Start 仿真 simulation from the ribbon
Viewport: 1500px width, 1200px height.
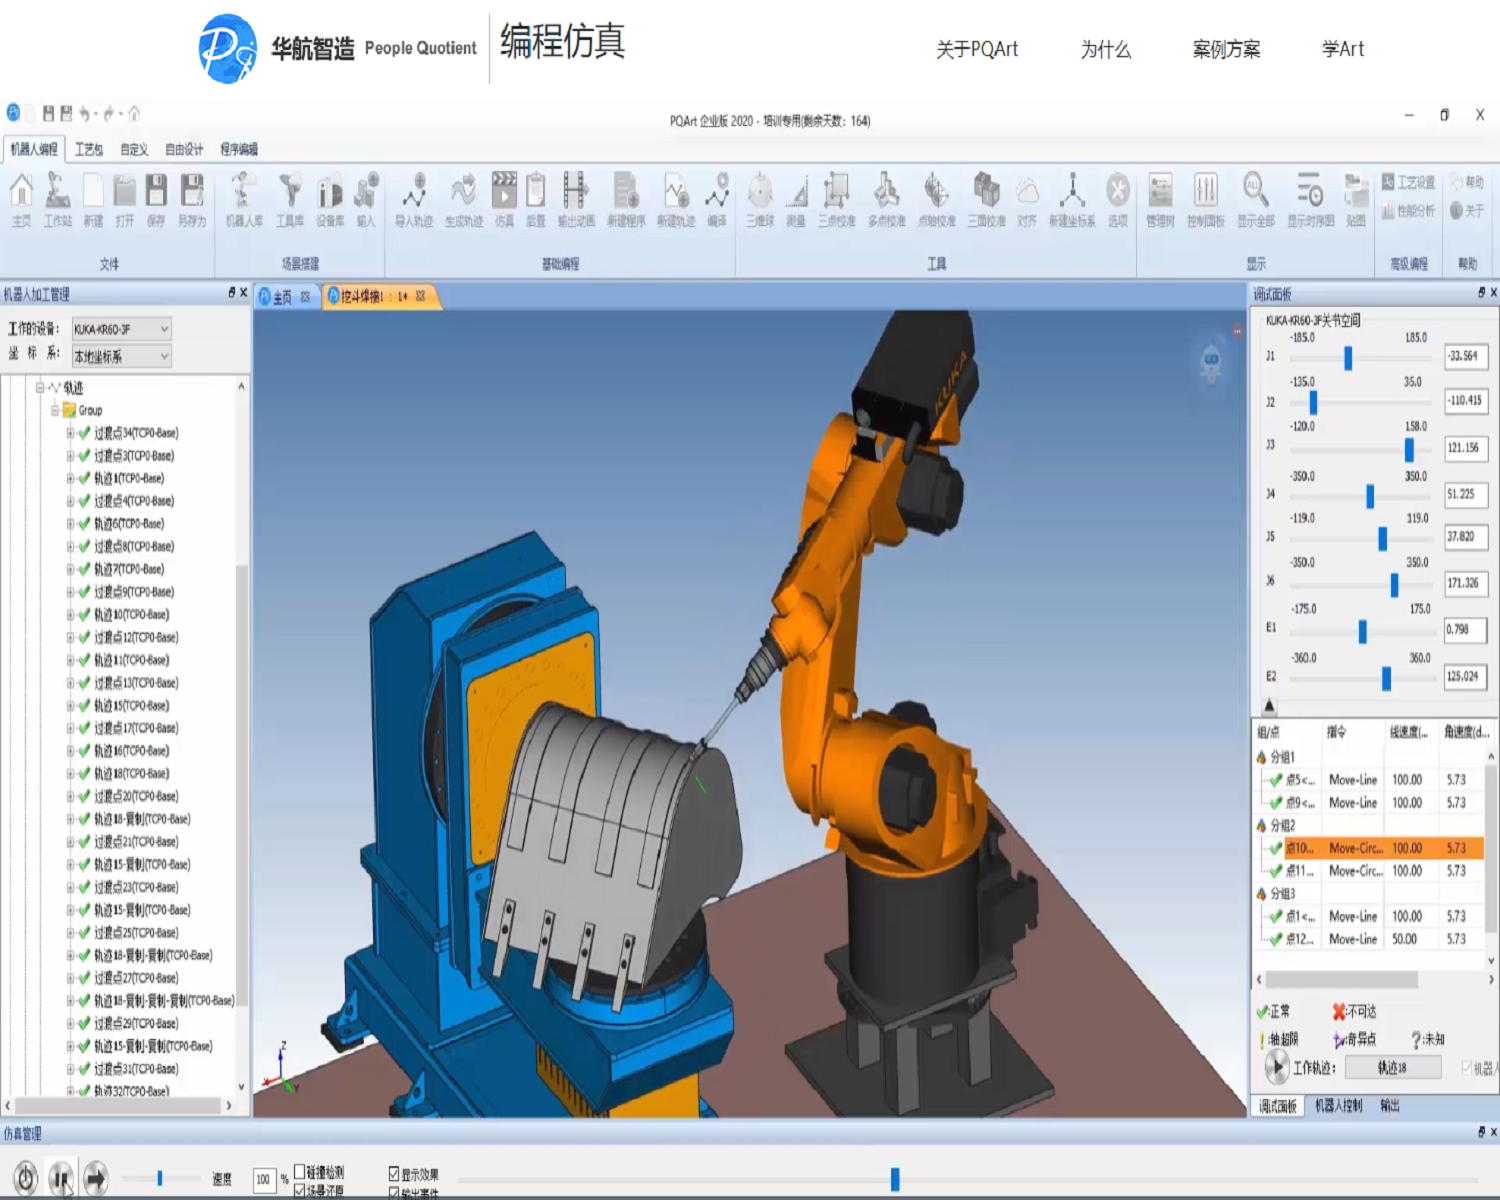(504, 198)
